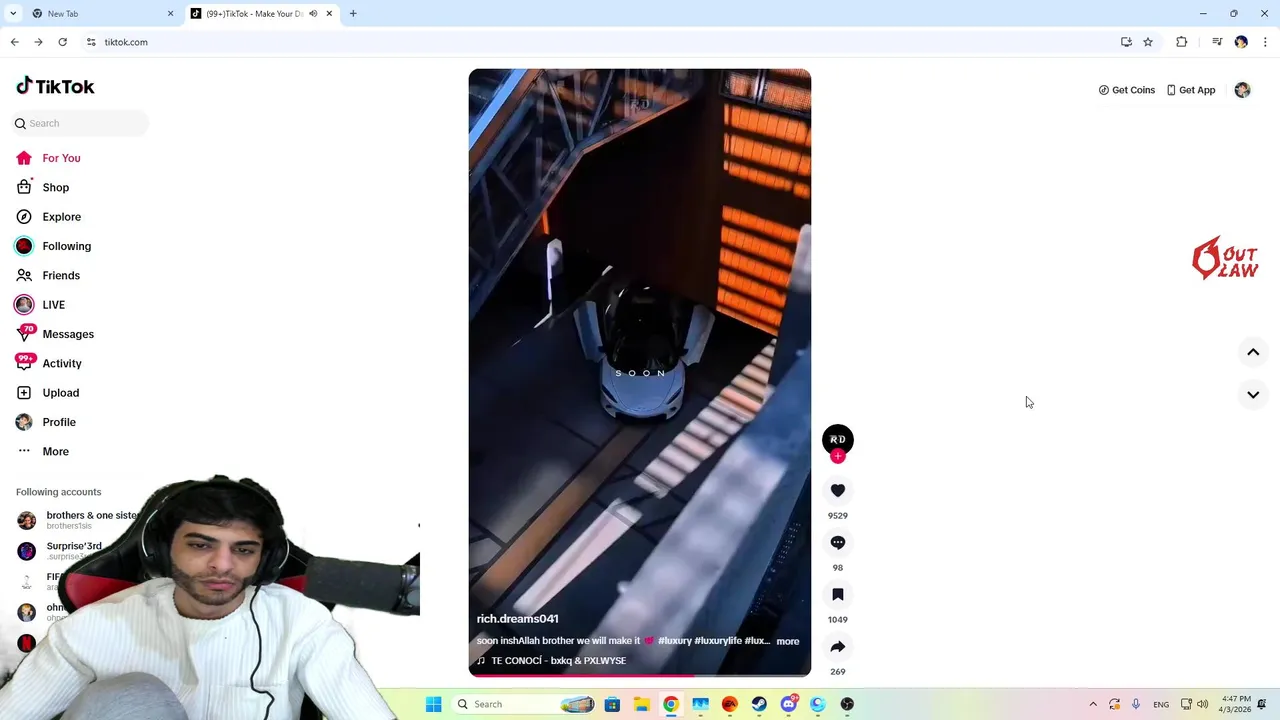The height and width of the screenshot is (720, 1280).
Task: Reload the current page
Action: (62, 42)
